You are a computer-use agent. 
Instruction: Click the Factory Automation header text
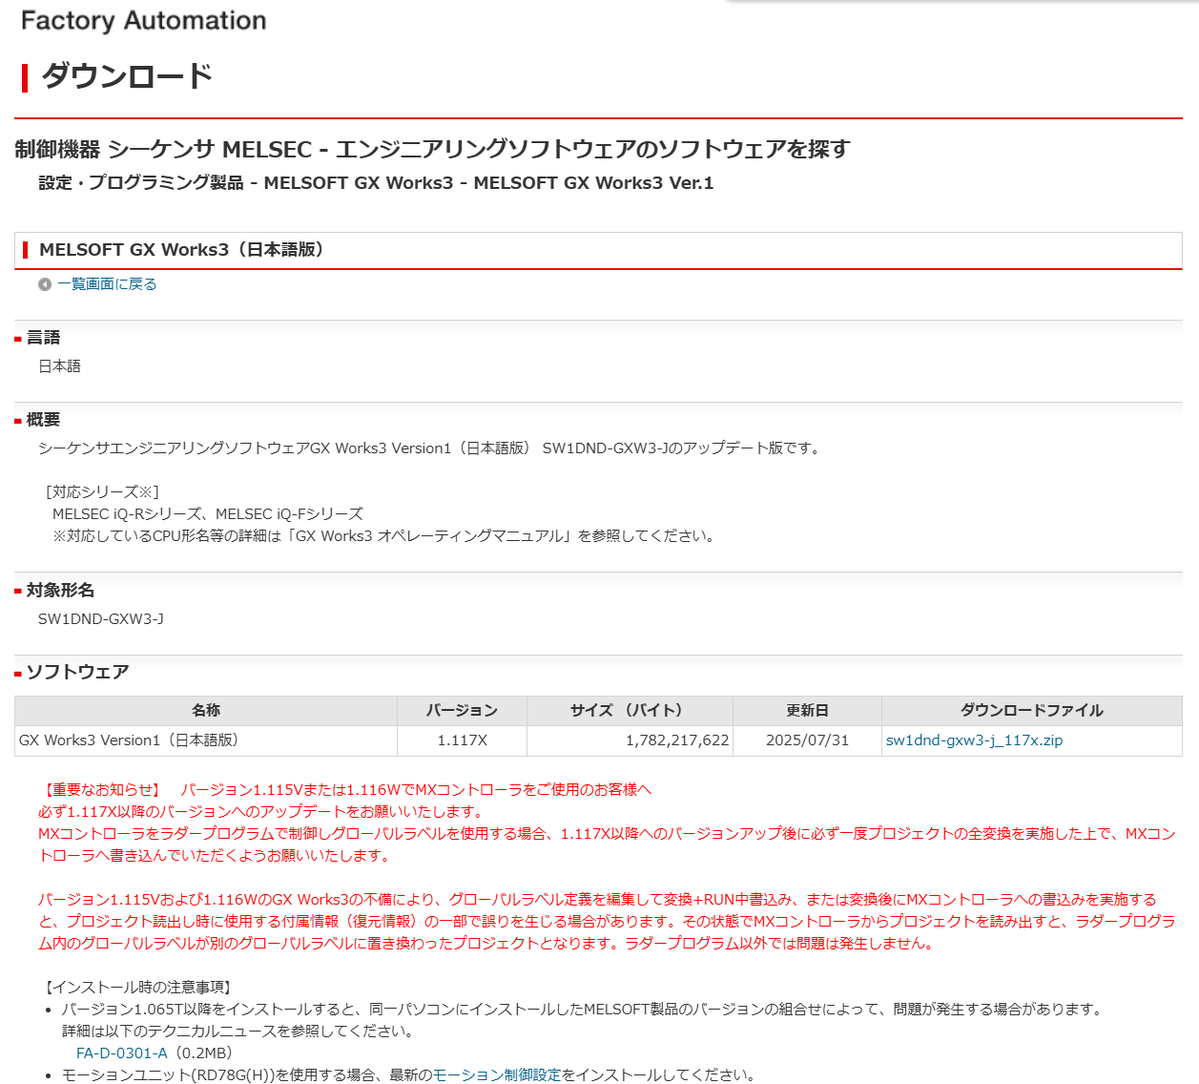tap(144, 21)
